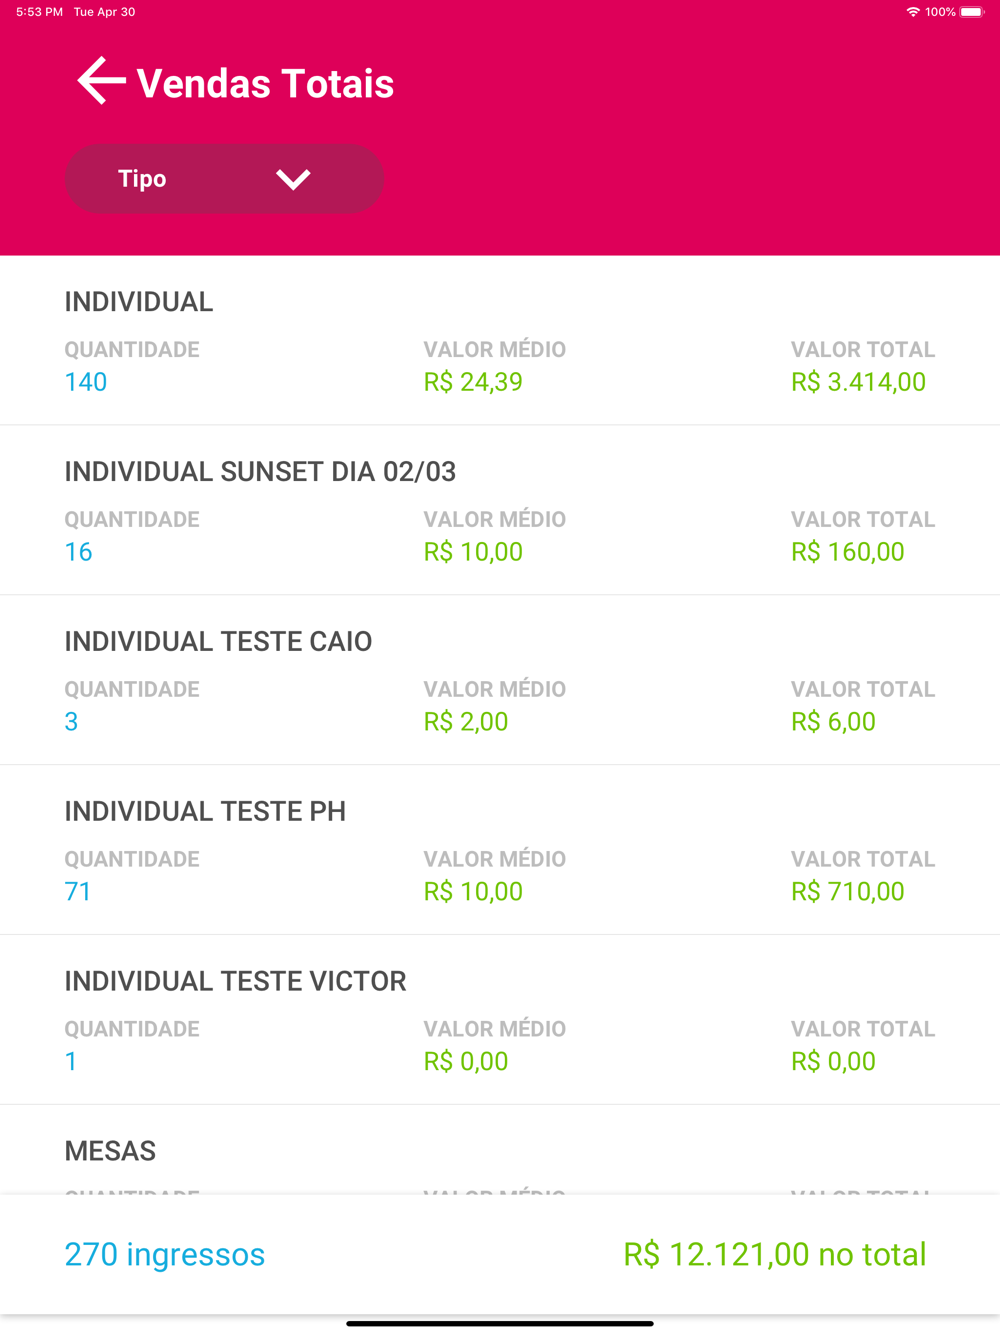Tap the quantity 140 value
Viewport: 1000px width, 1334px height.
pyautogui.click(x=86, y=382)
